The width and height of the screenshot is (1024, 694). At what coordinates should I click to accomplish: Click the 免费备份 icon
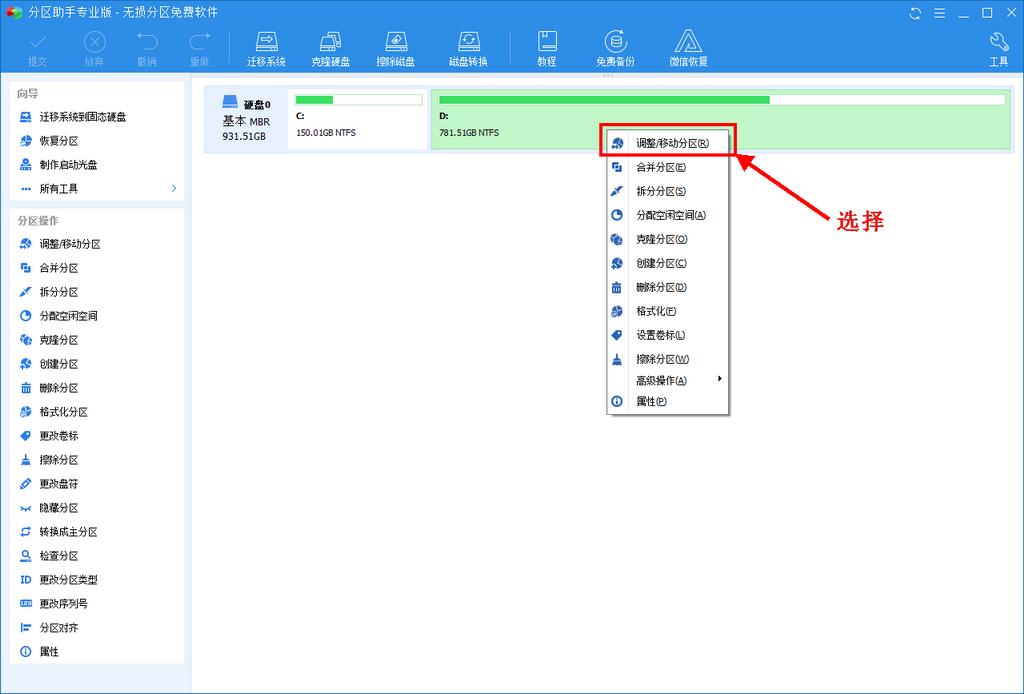pos(615,47)
